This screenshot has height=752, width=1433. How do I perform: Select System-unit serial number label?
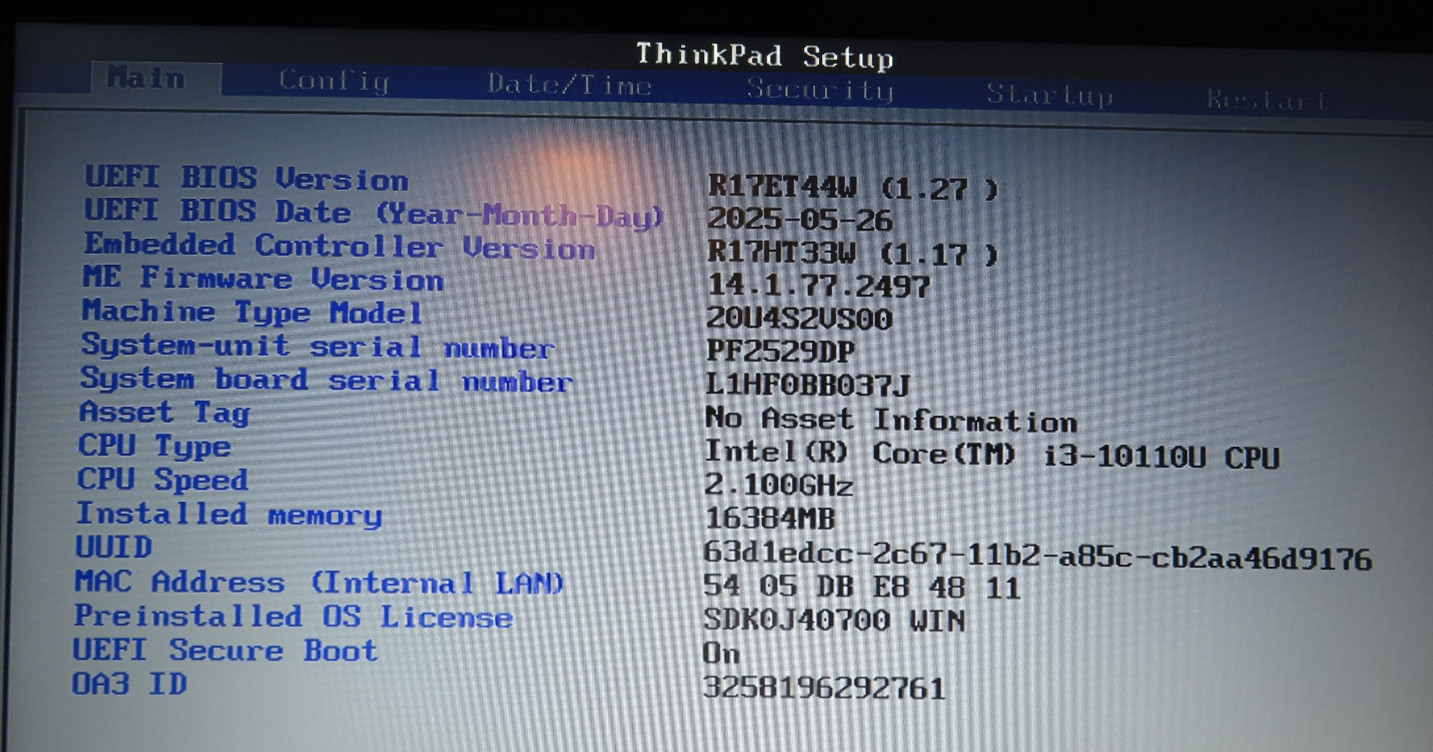tap(317, 346)
